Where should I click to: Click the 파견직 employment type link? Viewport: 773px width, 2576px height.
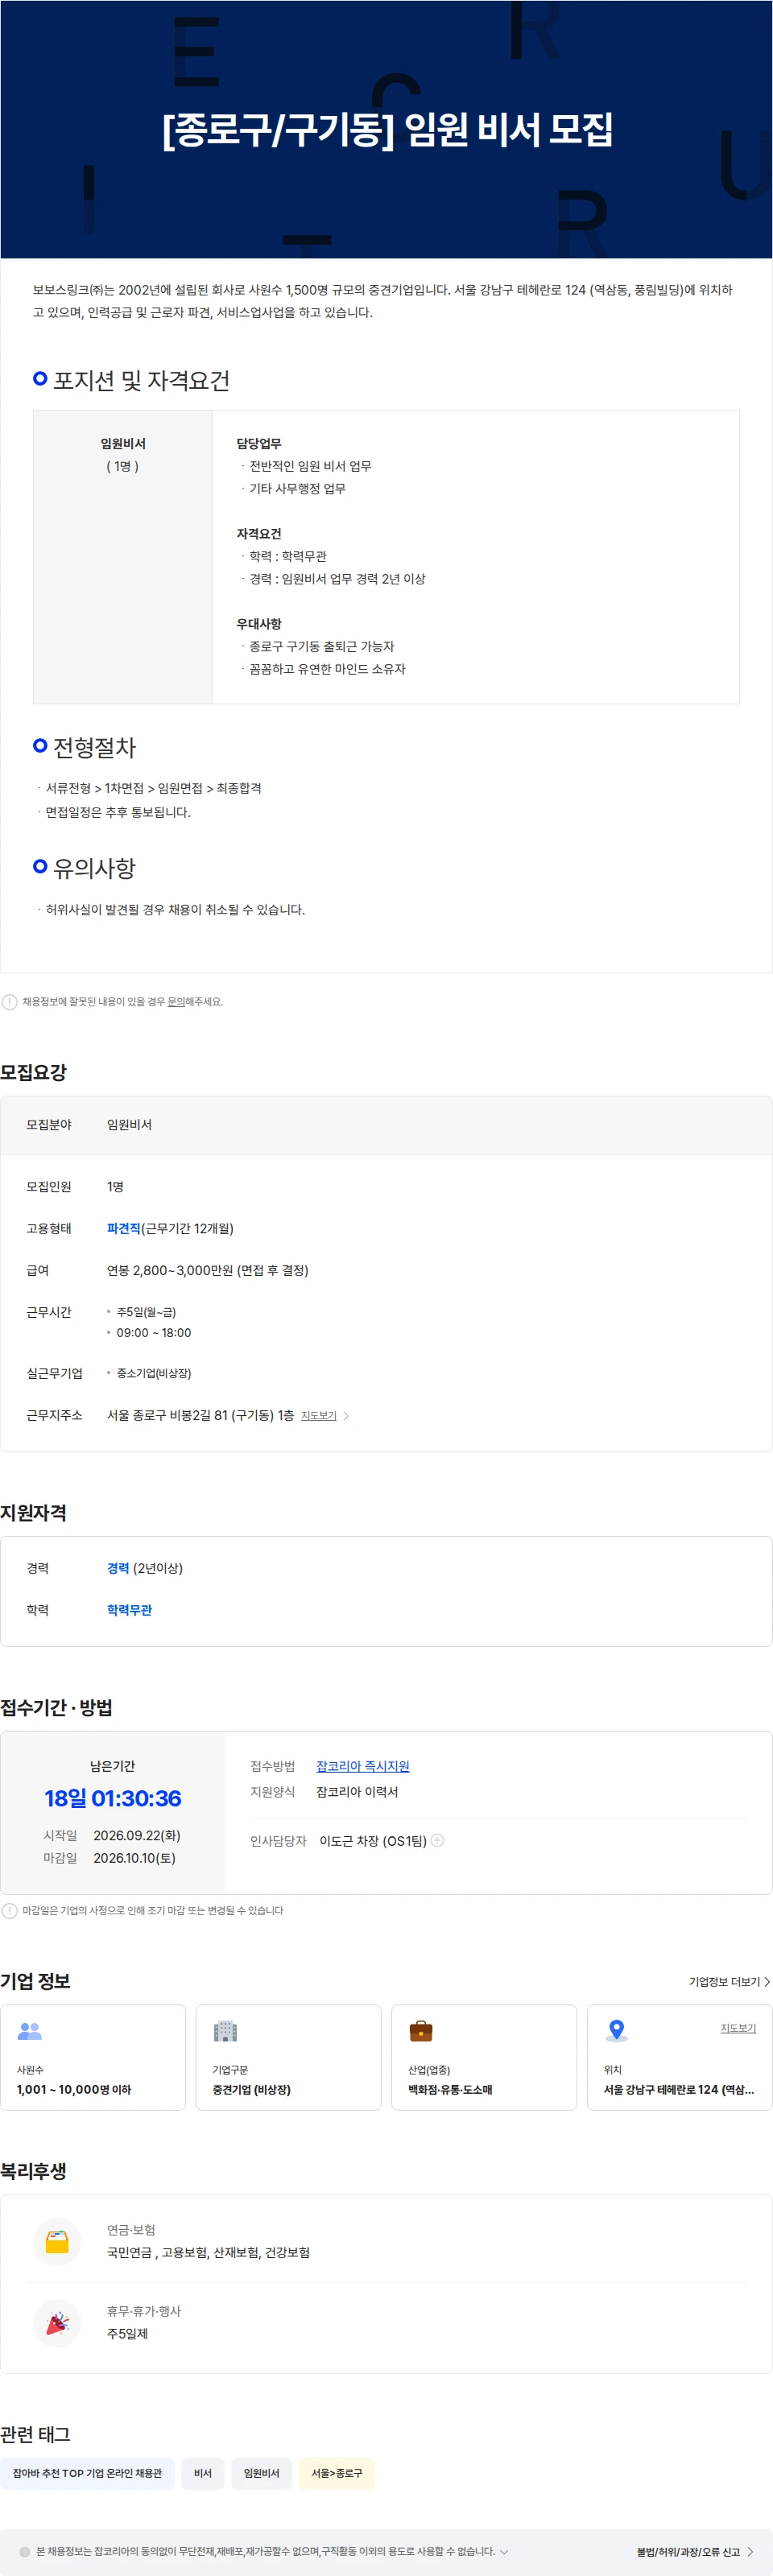[124, 1228]
